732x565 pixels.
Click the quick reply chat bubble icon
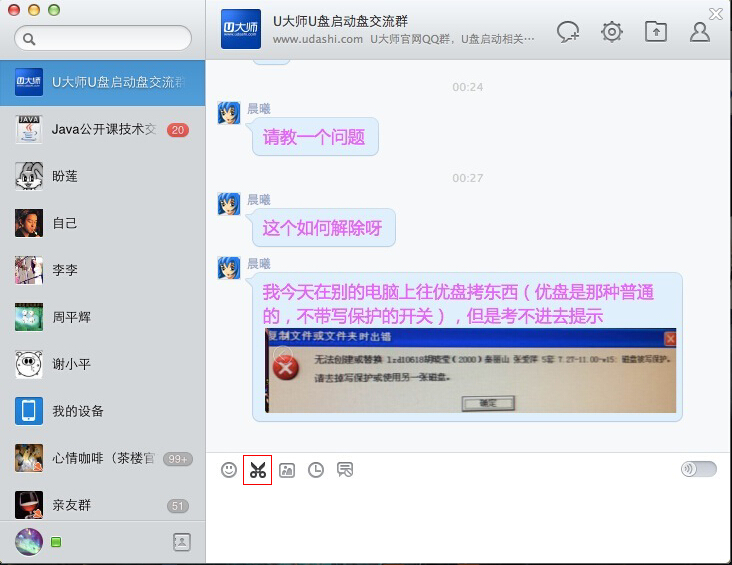[345, 470]
